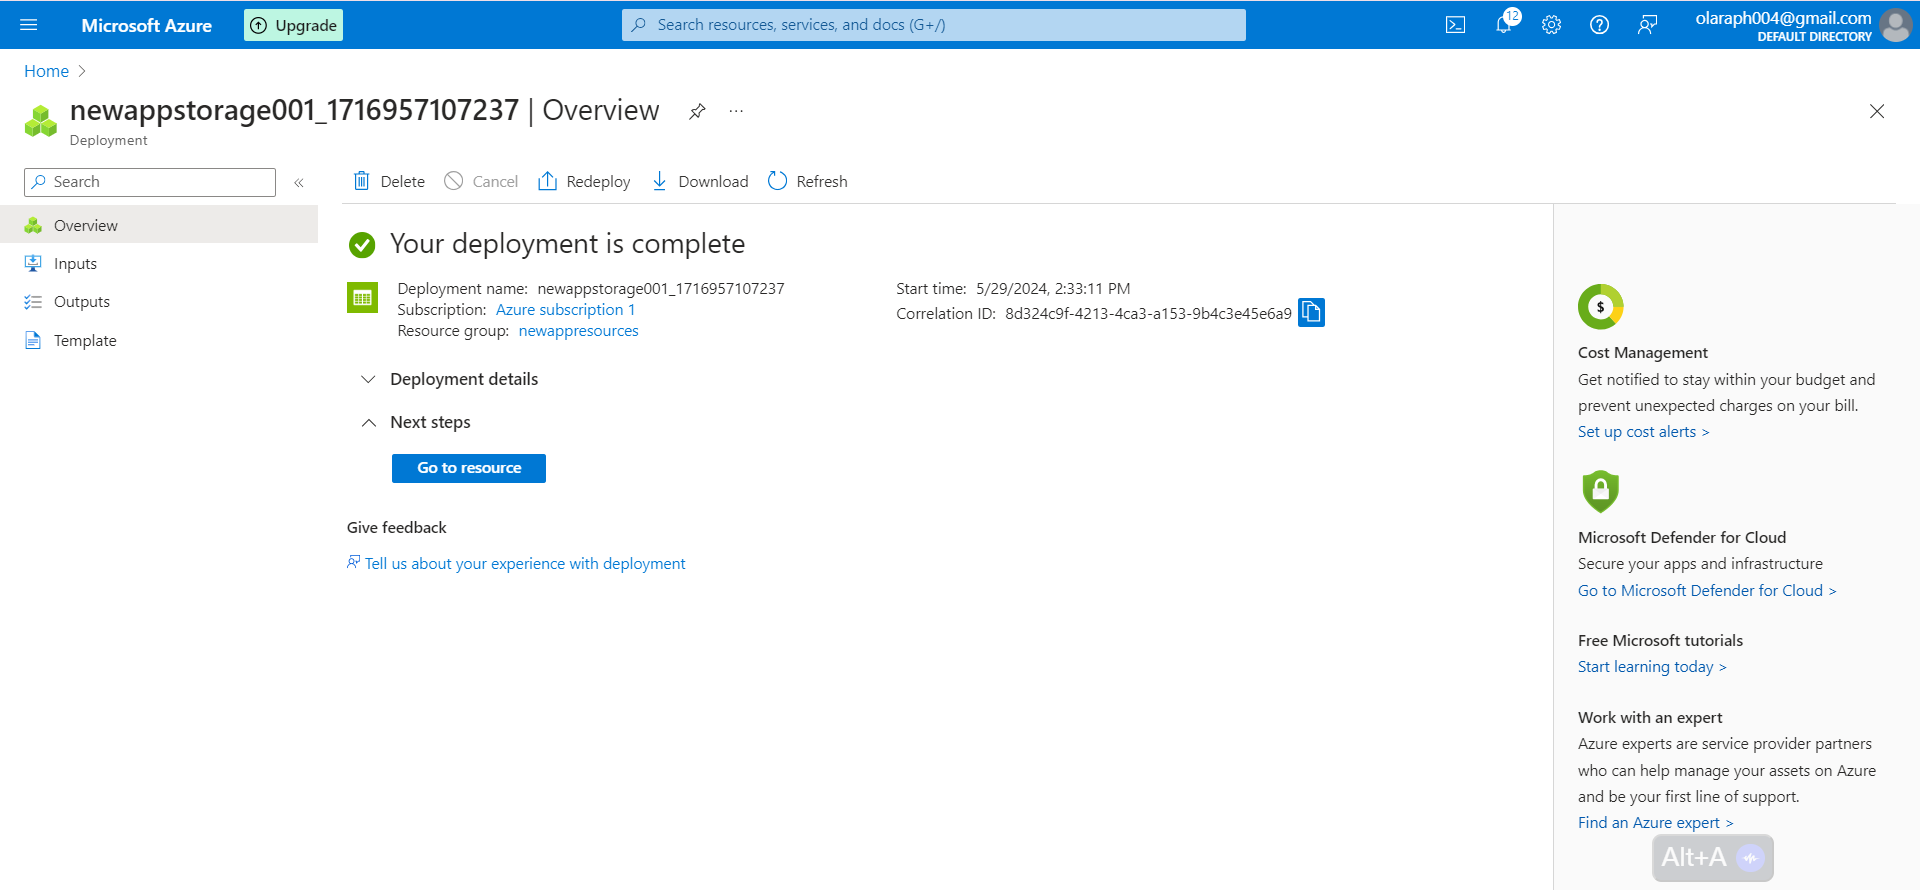Copy the Correlation ID to clipboard
This screenshot has height=890, width=1920.
[1311, 313]
